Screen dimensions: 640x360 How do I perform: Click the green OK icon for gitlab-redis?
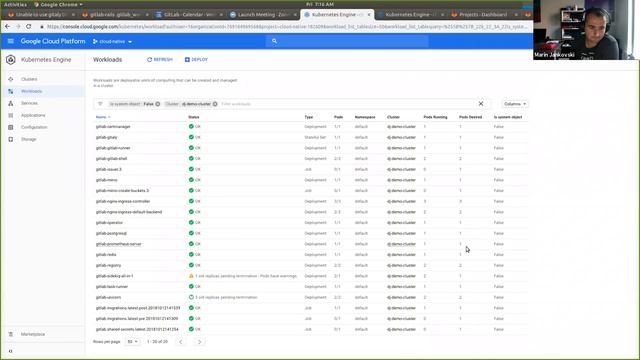pyautogui.click(x=191, y=254)
